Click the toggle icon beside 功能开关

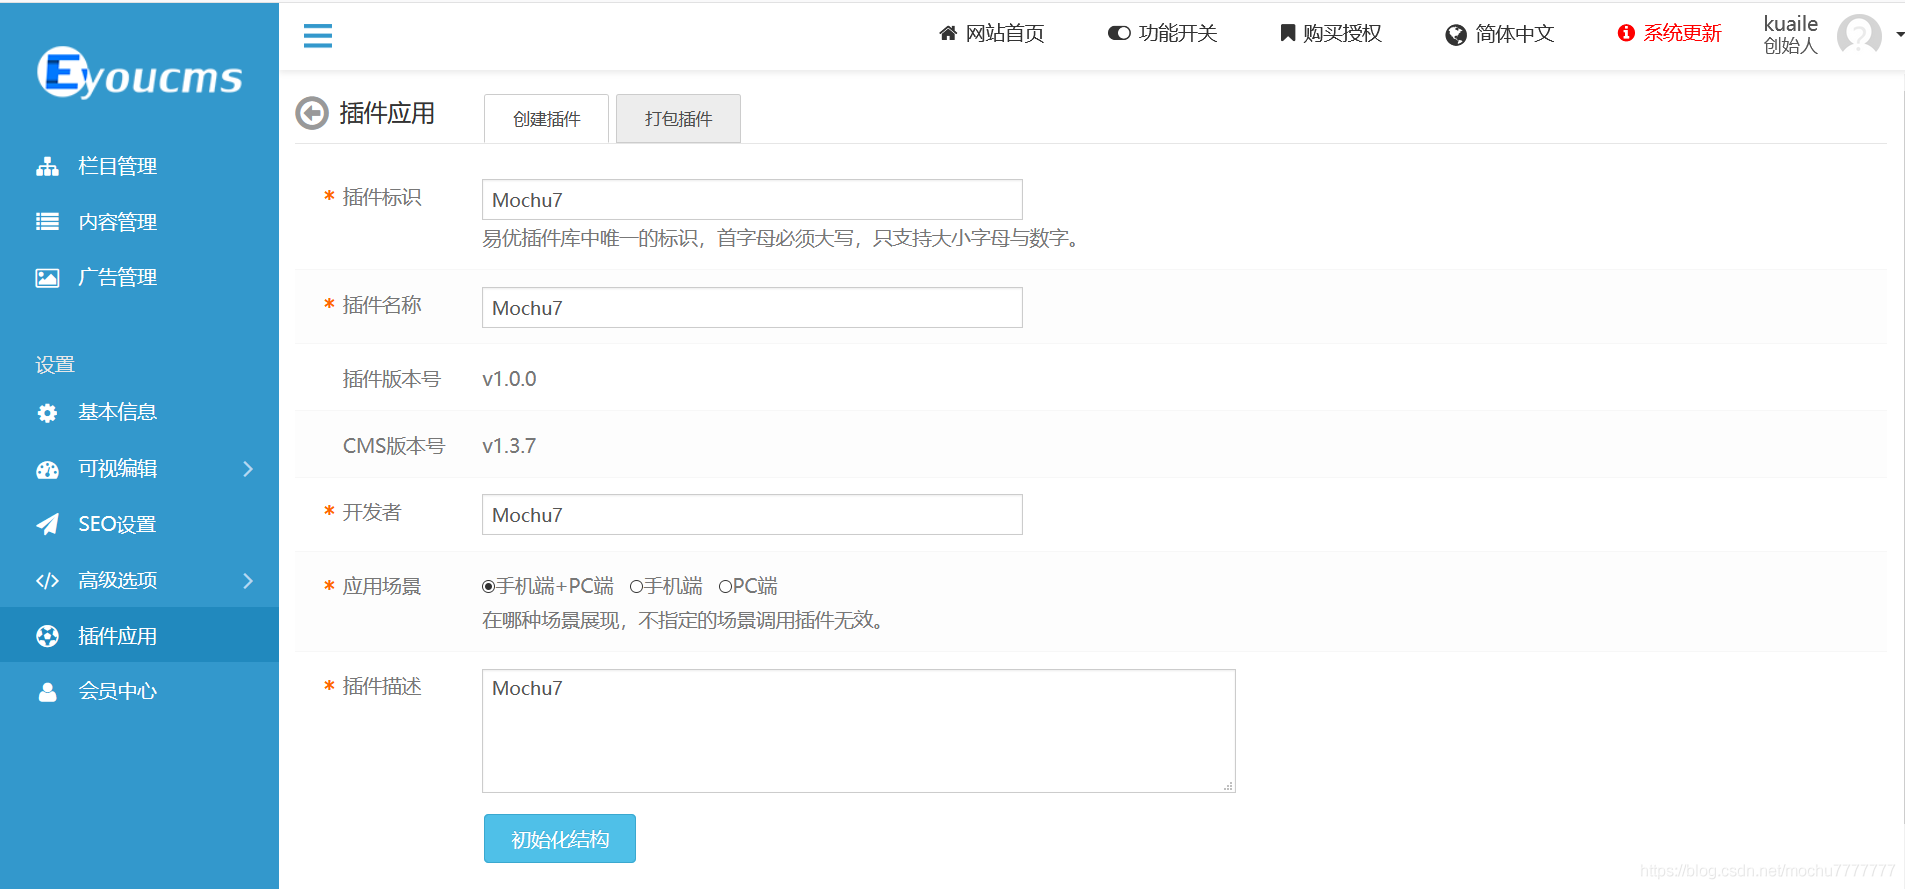1119,33
